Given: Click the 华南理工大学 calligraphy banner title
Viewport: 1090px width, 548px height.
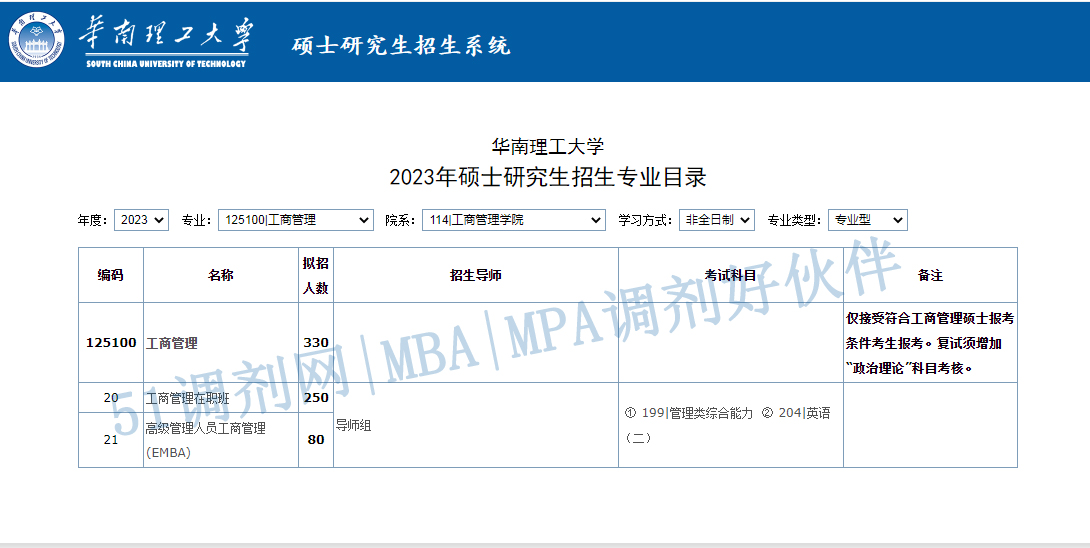Looking at the screenshot, I should 166,35.
